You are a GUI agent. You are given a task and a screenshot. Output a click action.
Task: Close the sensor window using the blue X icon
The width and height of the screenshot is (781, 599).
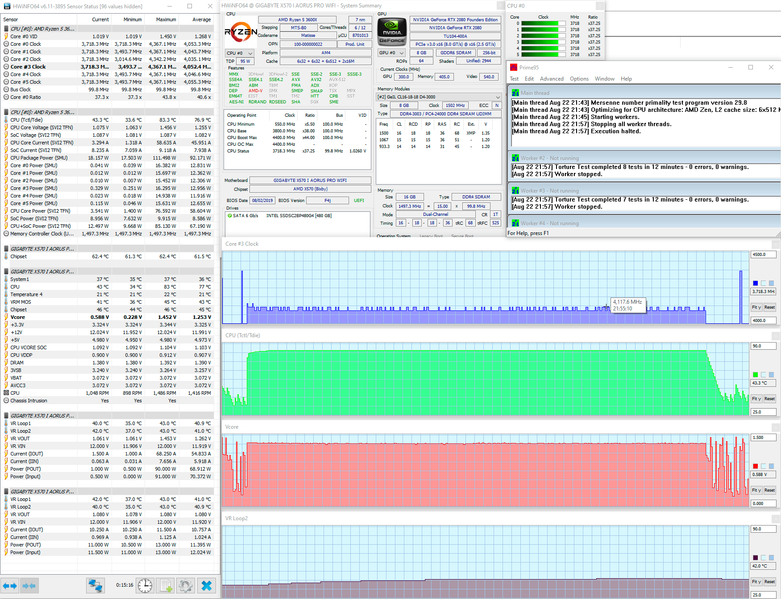[206, 586]
